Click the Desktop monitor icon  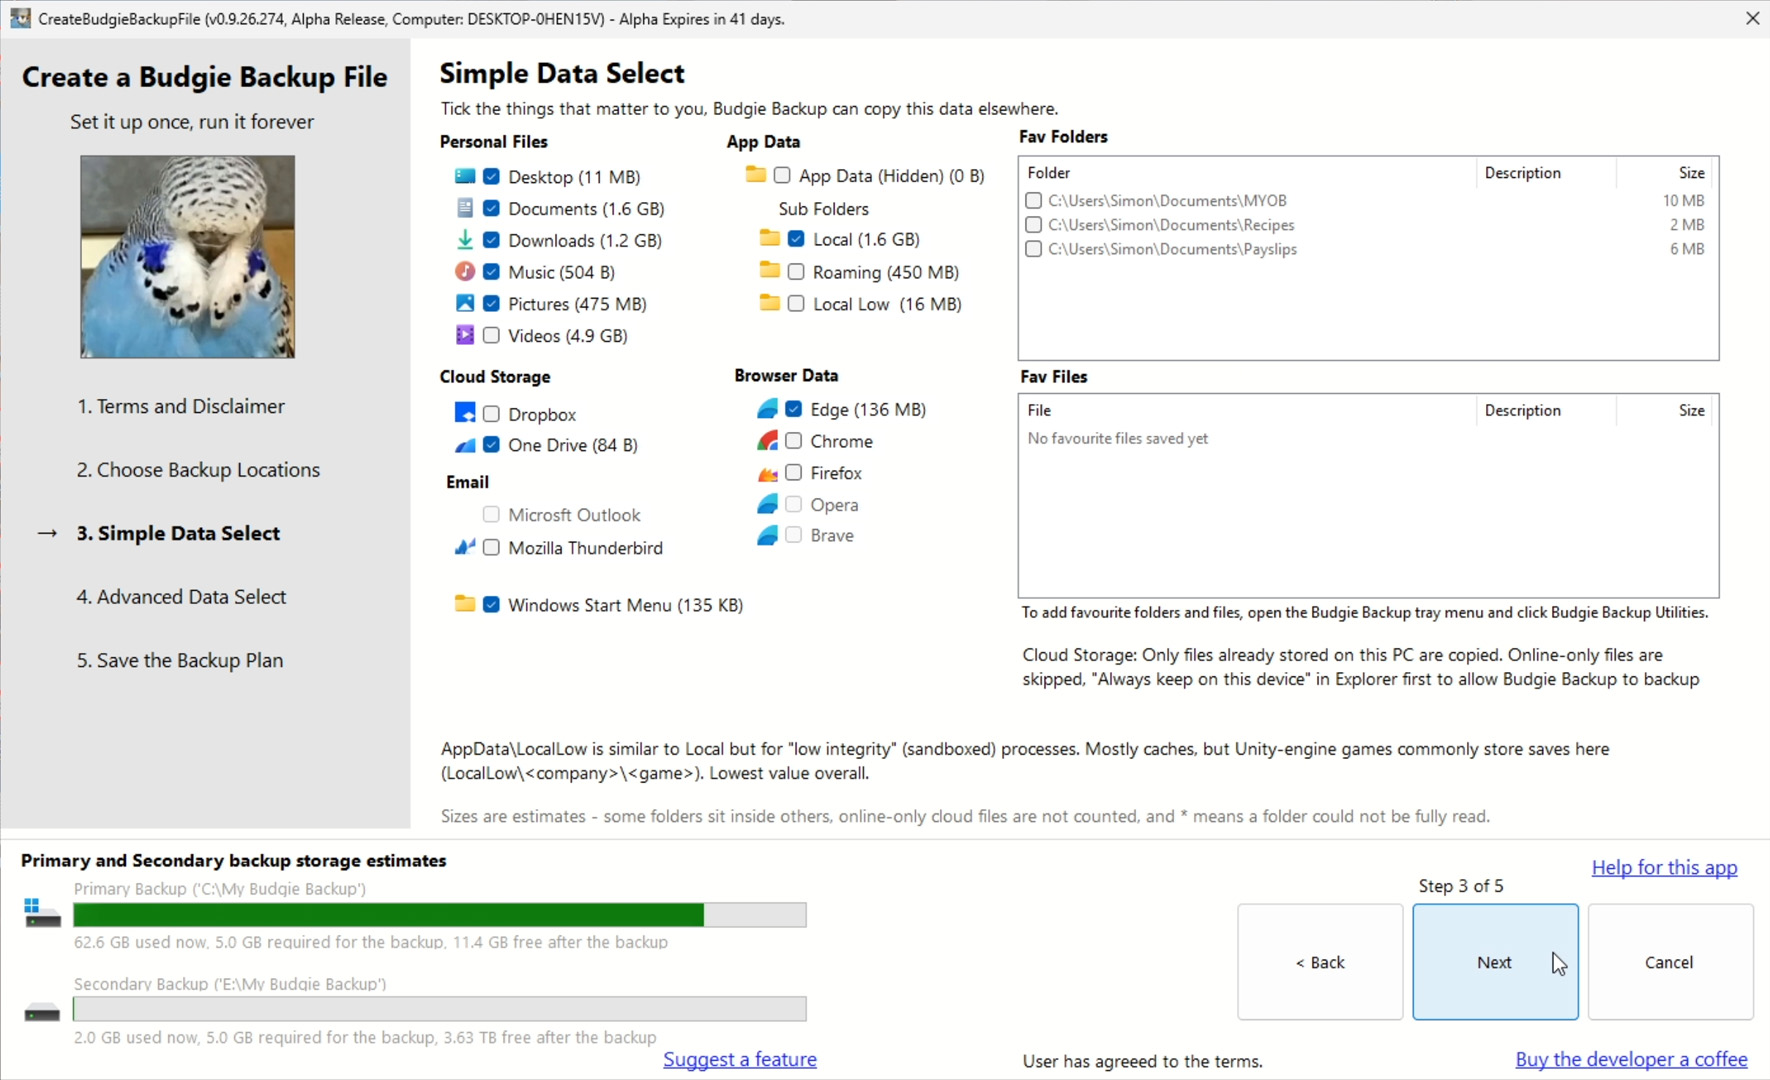coord(465,176)
